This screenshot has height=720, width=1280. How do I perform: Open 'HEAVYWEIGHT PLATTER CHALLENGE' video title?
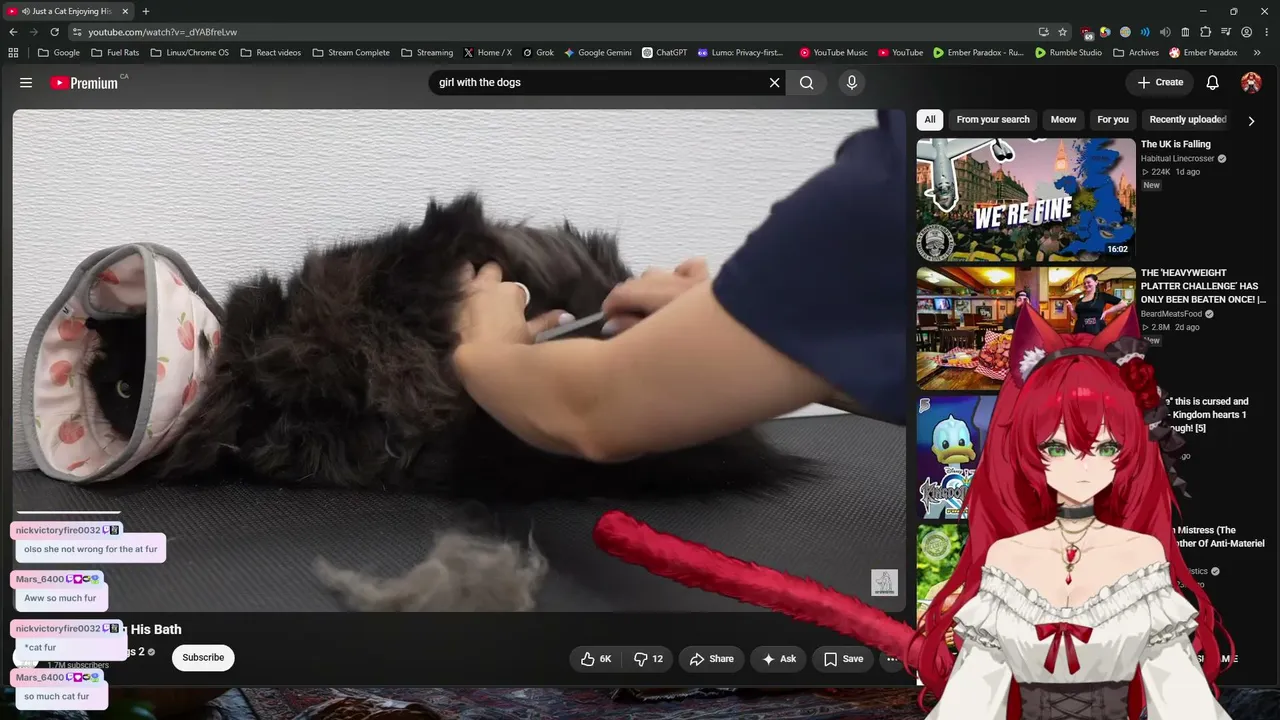coord(1203,286)
